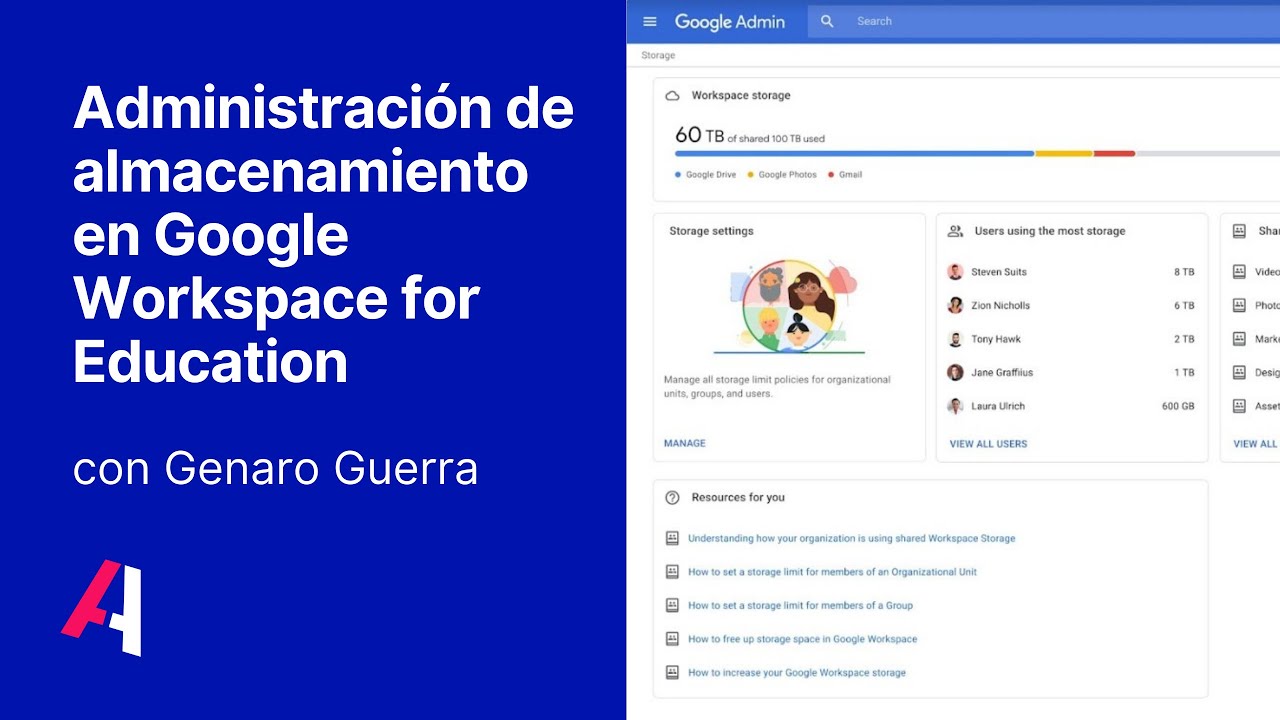The height and width of the screenshot is (720, 1280).
Task: Click VIEW ALL USERS
Action: coord(988,443)
